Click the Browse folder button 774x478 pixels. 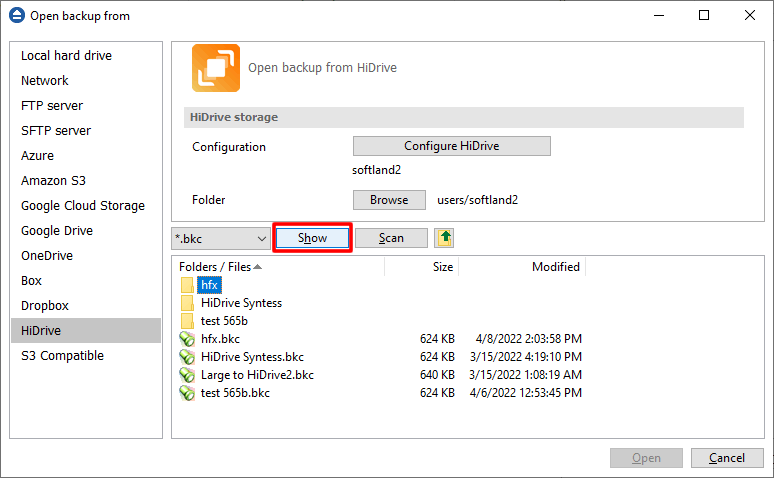389,200
